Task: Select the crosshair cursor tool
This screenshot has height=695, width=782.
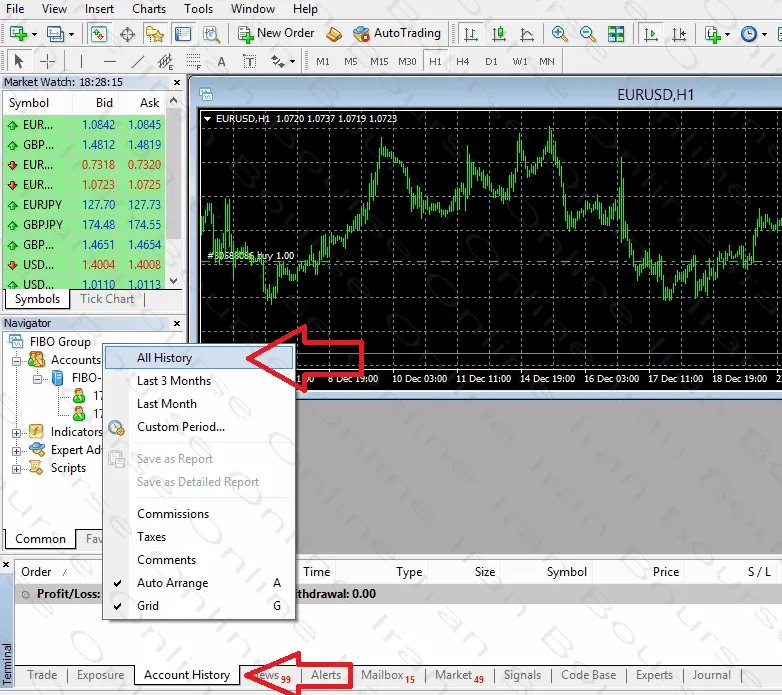Action: (47, 61)
